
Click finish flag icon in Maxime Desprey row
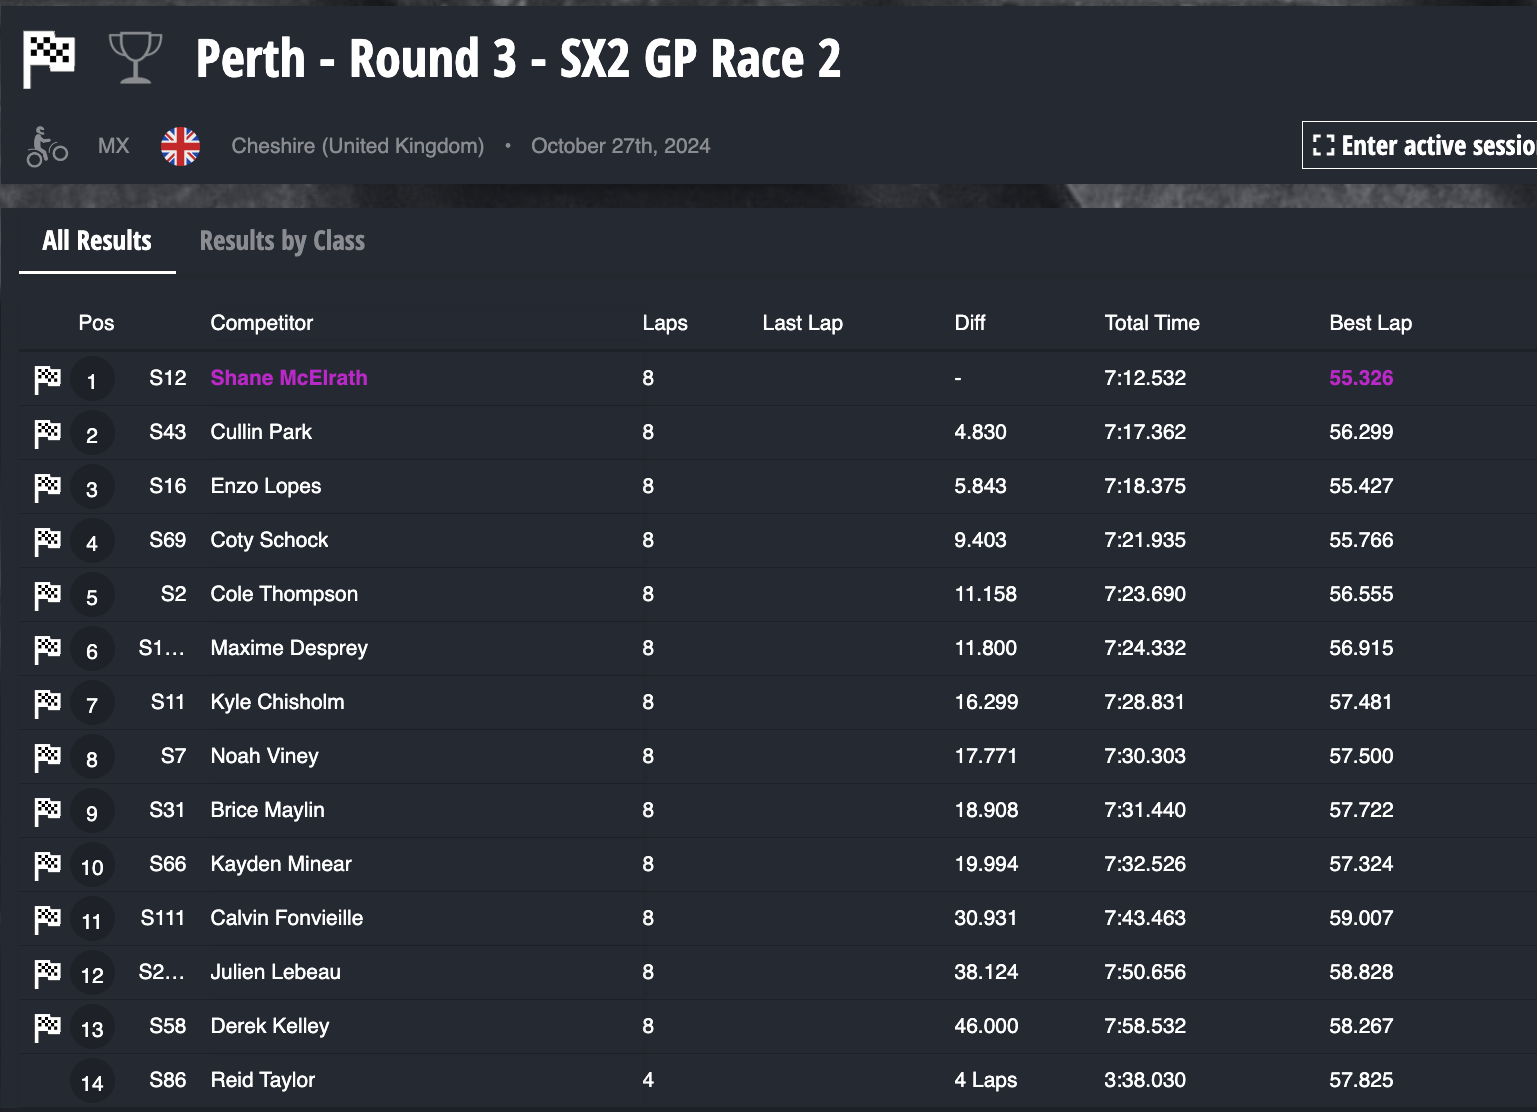pos(47,649)
